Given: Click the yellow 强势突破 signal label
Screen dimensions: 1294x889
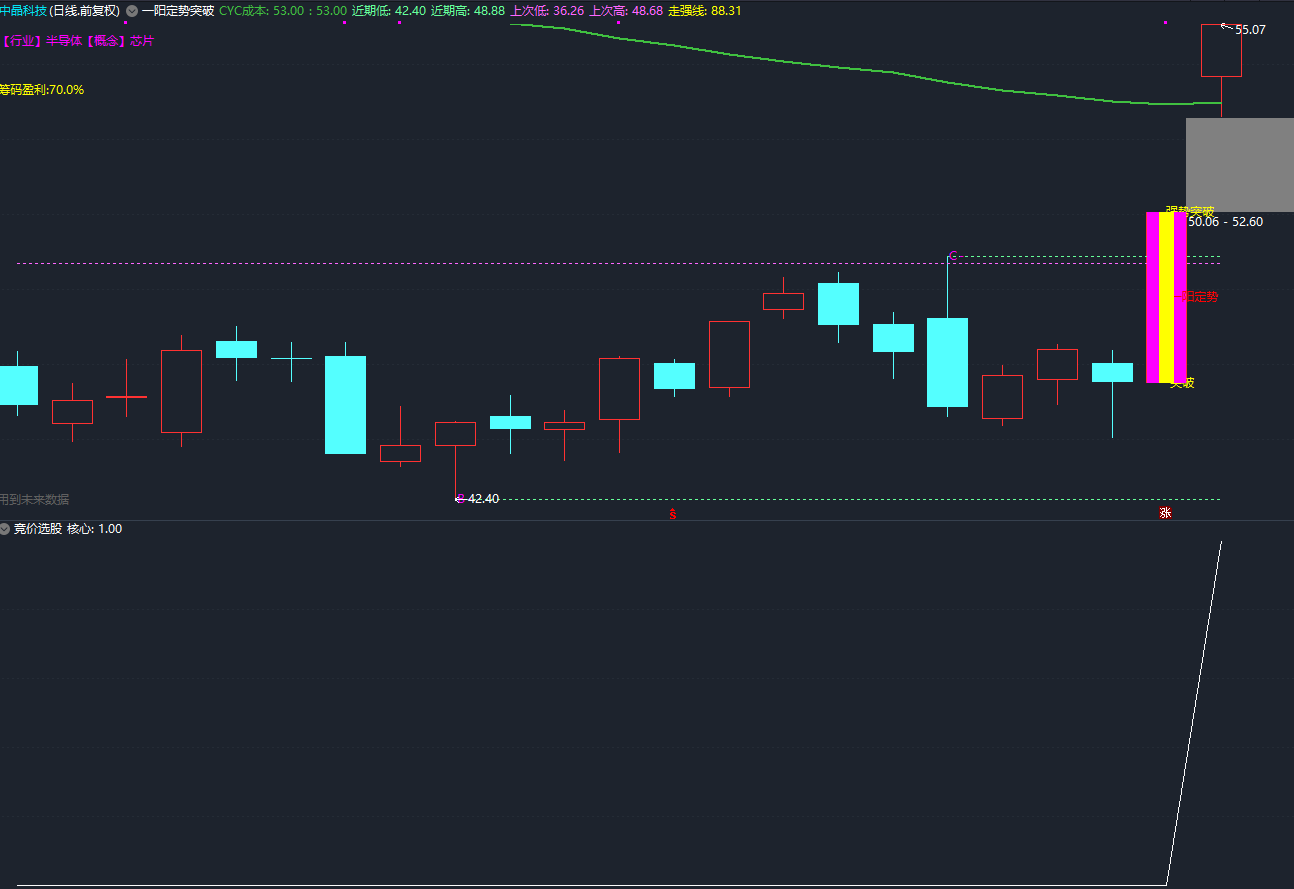Looking at the screenshot, I should tap(1190, 212).
